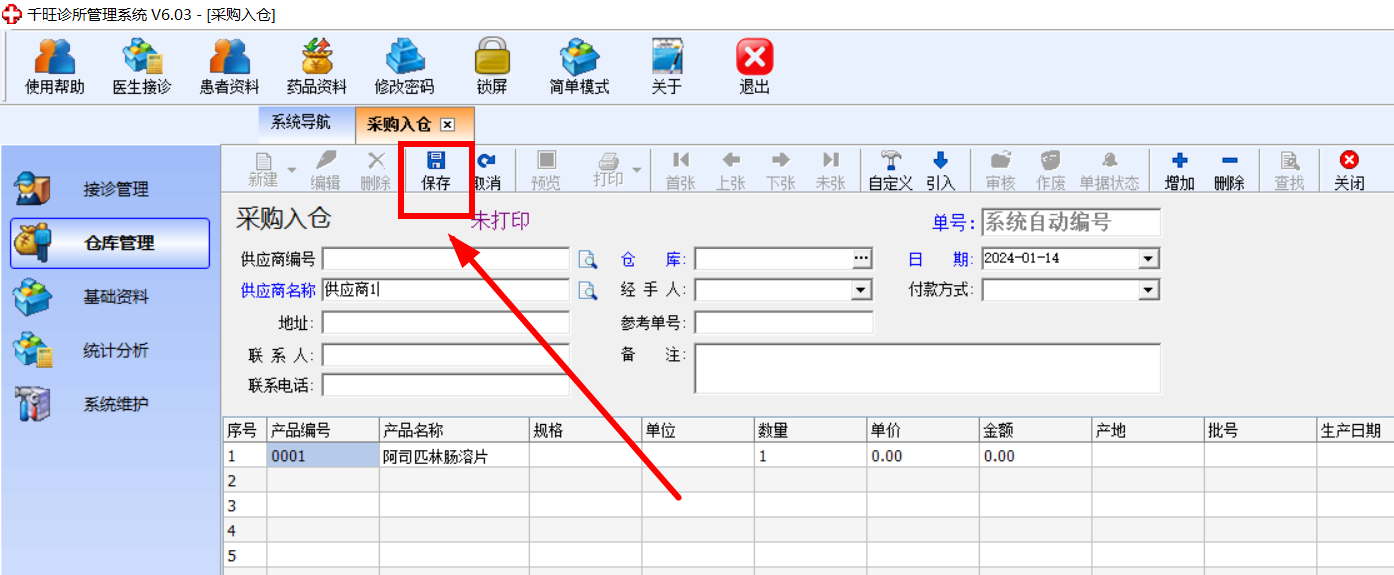Click the 编辑 edit toolbar button

coord(326,170)
